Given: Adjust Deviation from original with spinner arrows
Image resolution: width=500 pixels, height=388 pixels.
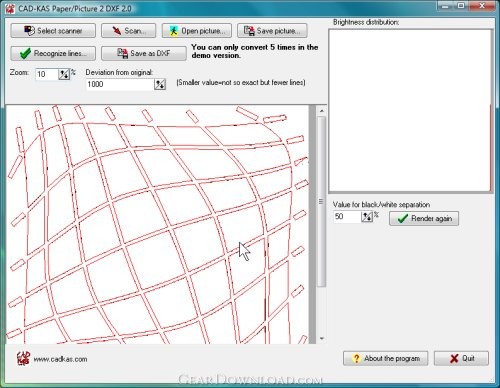Looking at the screenshot, I should click(160, 84).
